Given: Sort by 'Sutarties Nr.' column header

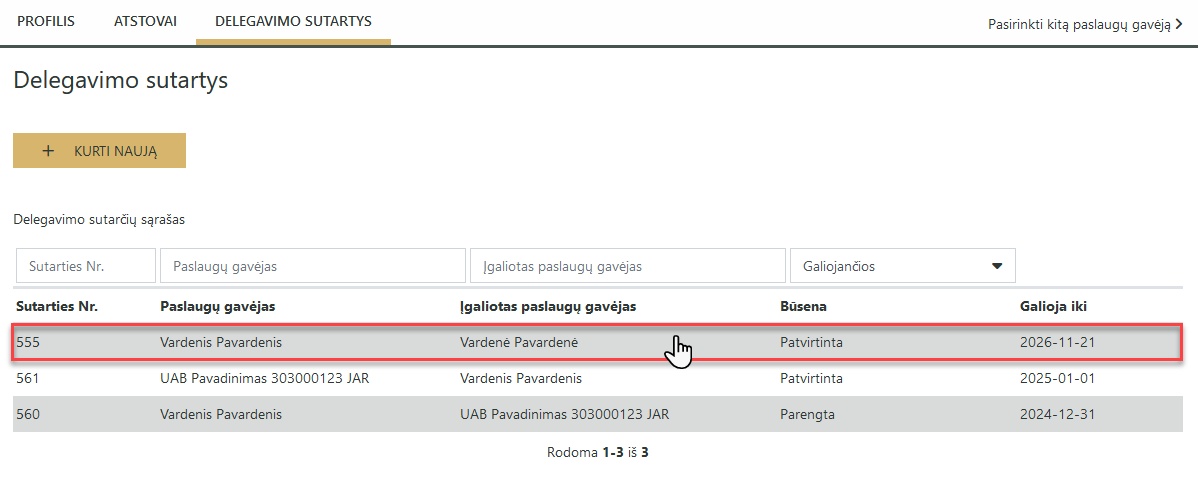Looking at the screenshot, I should click(56, 306).
